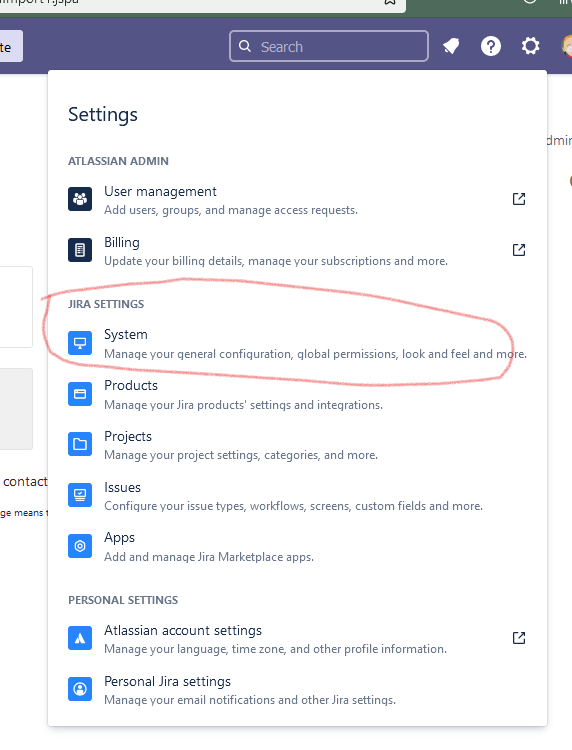
Task: Open User management settings
Action: (297, 199)
